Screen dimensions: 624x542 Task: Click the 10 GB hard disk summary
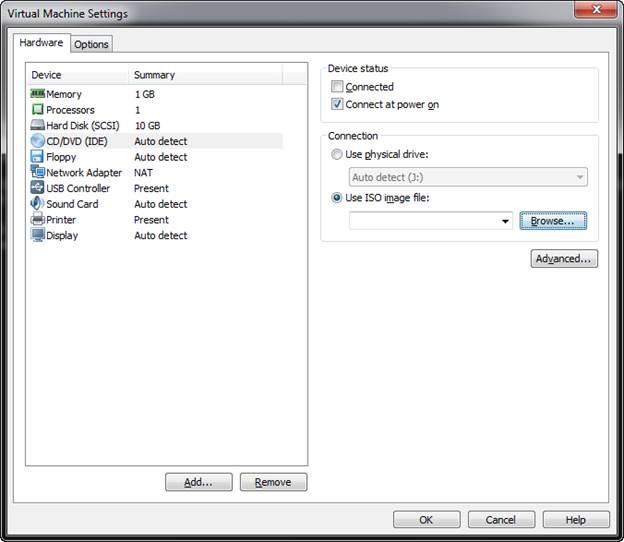pyautogui.click(x=148, y=125)
